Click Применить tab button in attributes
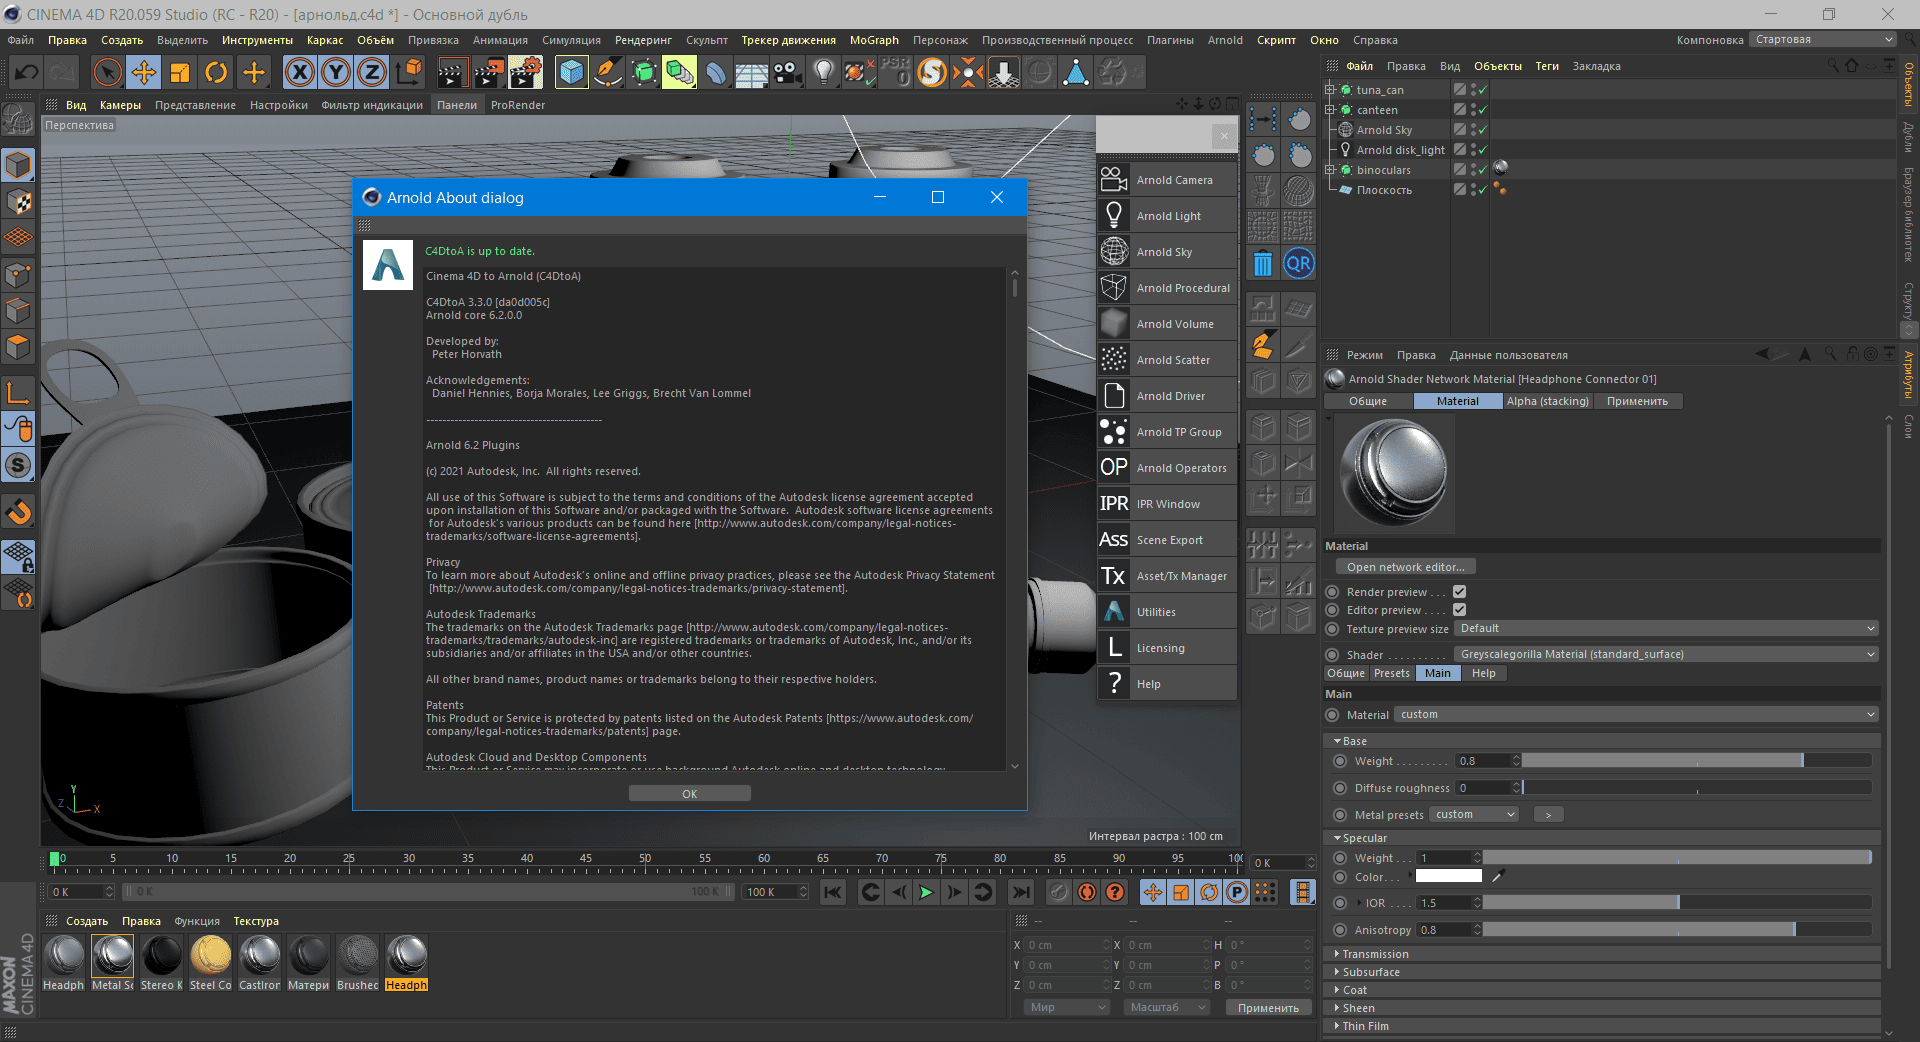1920x1042 pixels. (x=1637, y=401)
